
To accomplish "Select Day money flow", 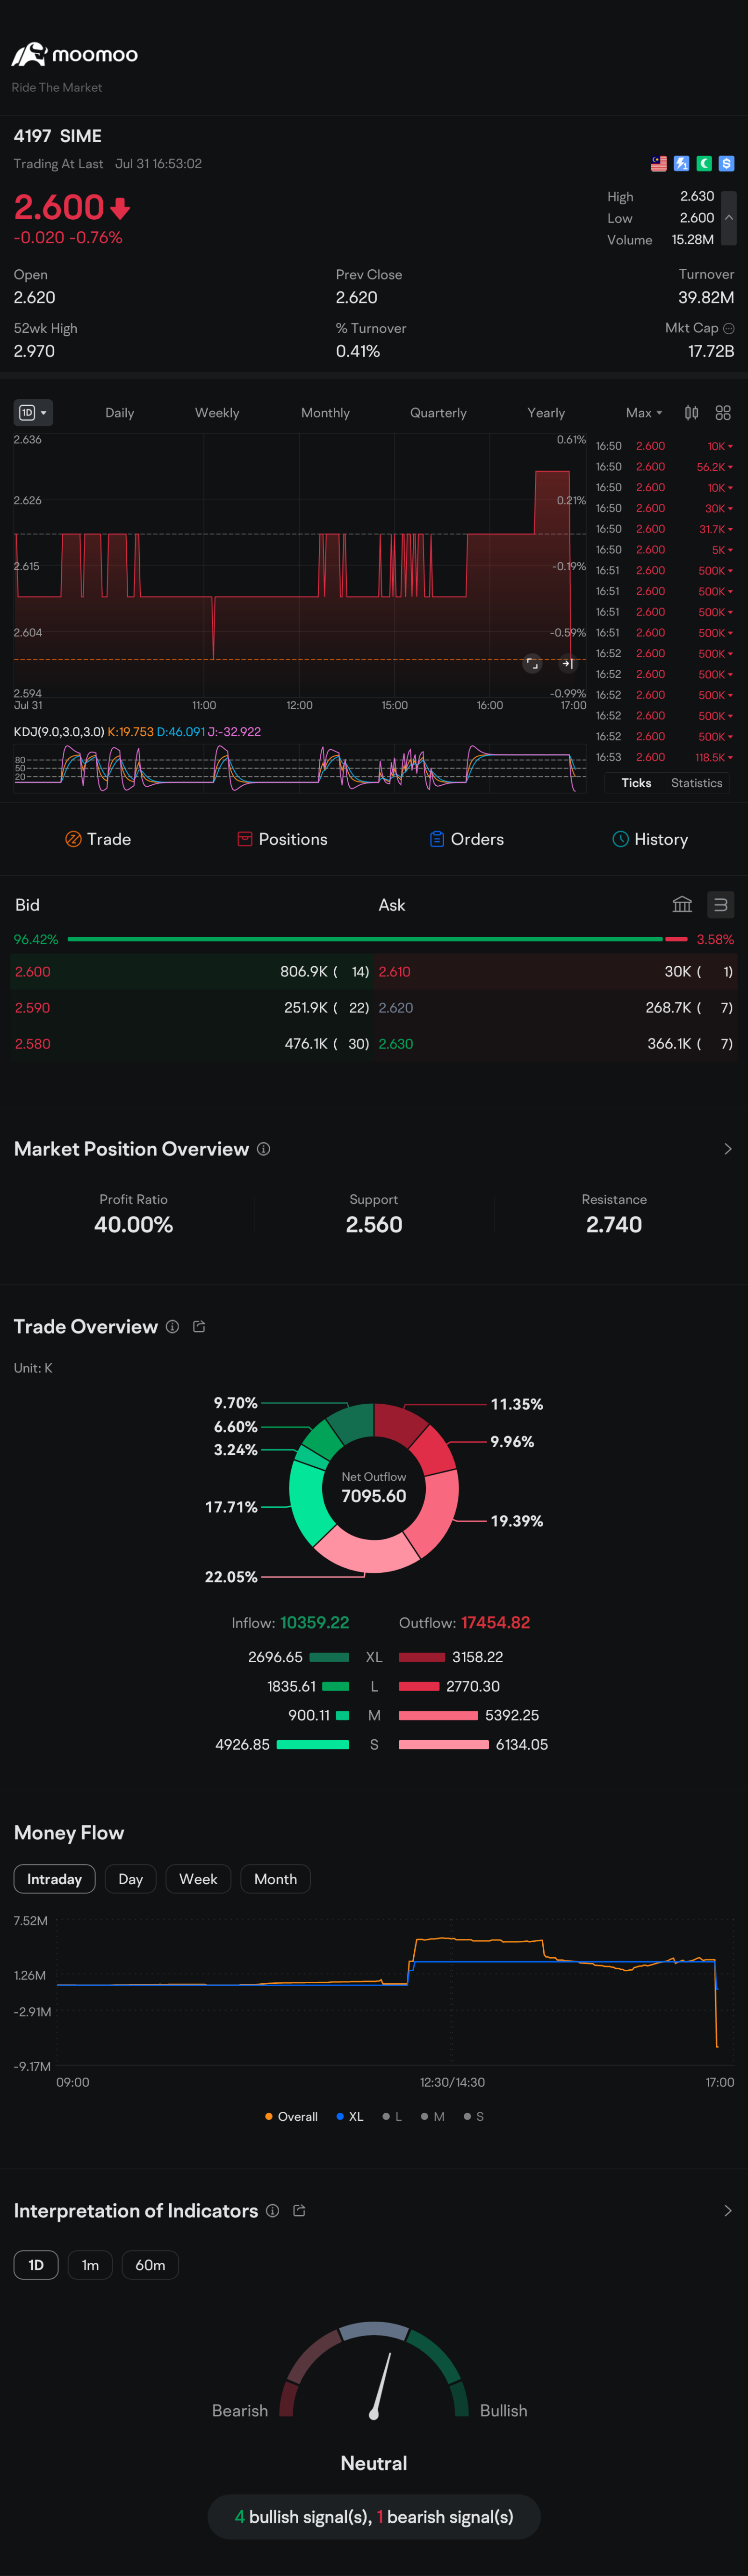I will (x=130, y=1879).
